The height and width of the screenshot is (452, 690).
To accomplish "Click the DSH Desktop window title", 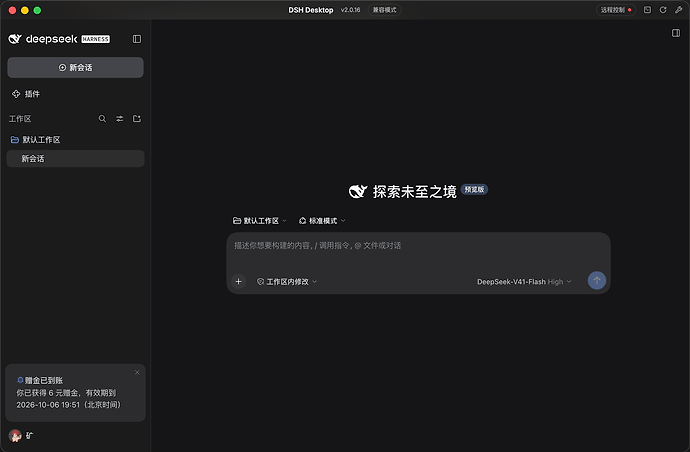I will pyautogui.click(x=311, y=10).
